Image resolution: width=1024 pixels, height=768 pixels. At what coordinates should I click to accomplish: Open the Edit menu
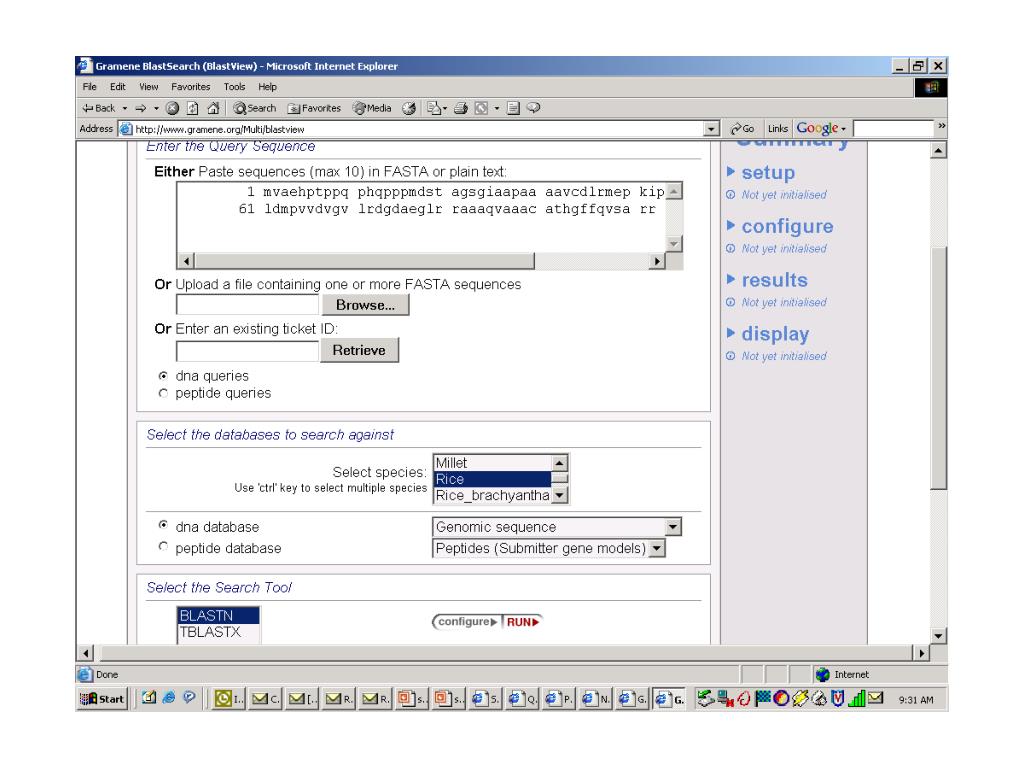click(x=118, y=87)
